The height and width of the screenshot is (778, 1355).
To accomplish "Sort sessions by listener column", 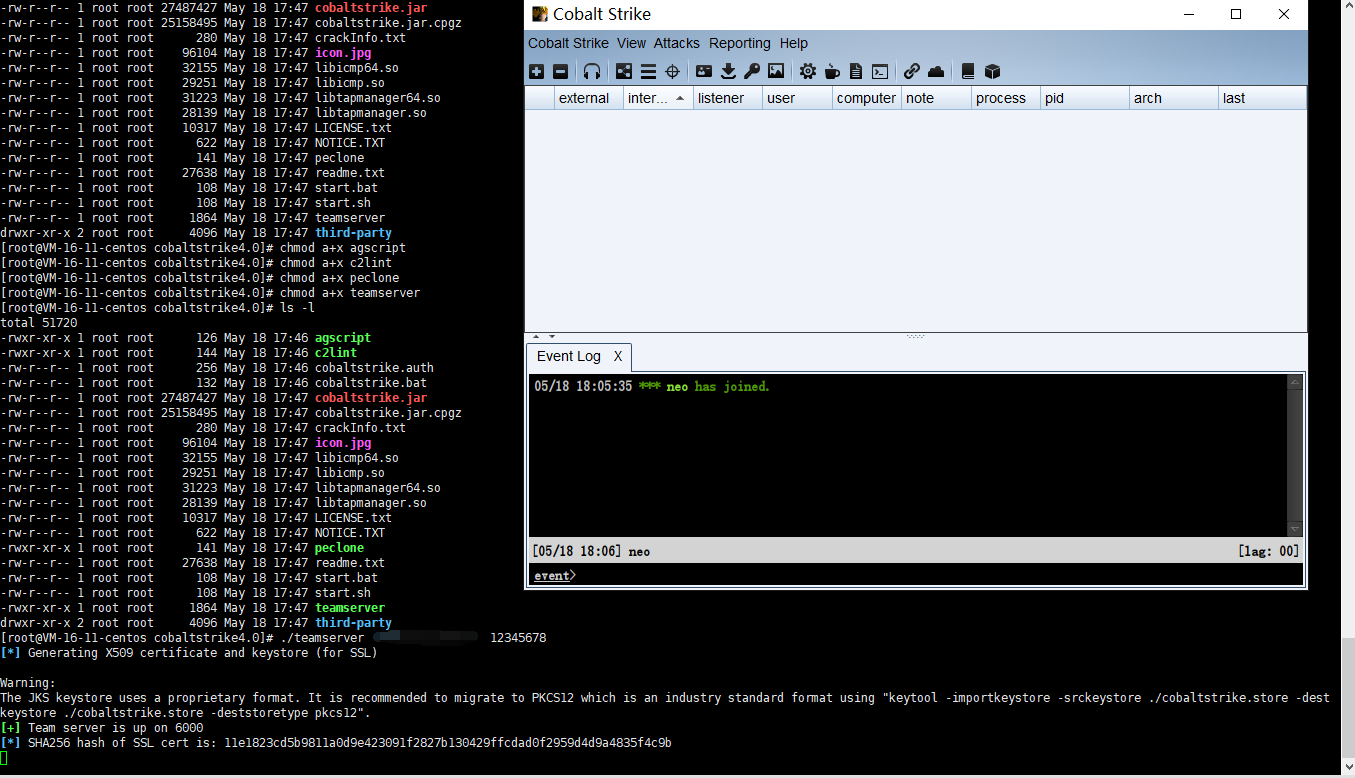I will pos(728,98).
